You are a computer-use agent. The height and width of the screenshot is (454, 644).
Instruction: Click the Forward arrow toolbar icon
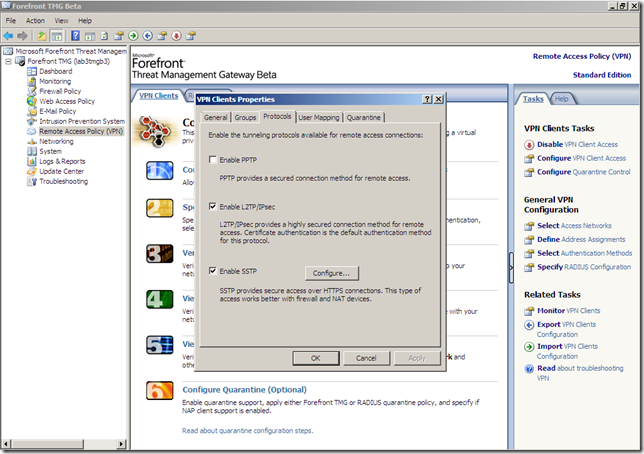[x=23, y=36]
